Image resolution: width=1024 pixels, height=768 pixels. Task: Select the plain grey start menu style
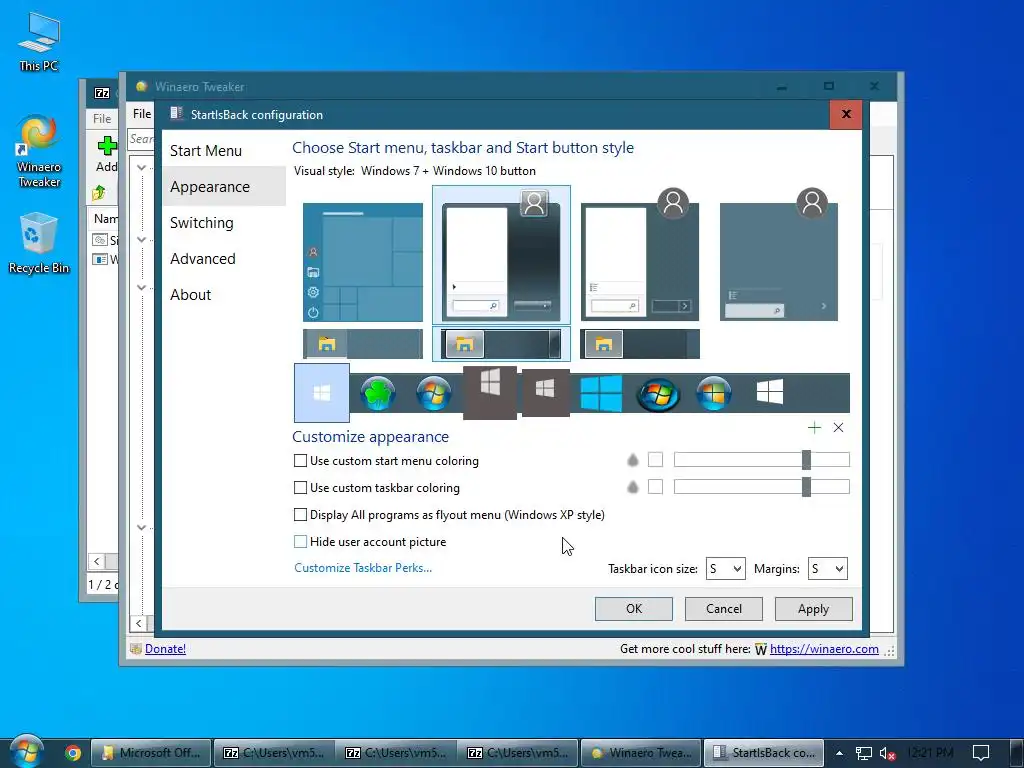pos(778,255)
